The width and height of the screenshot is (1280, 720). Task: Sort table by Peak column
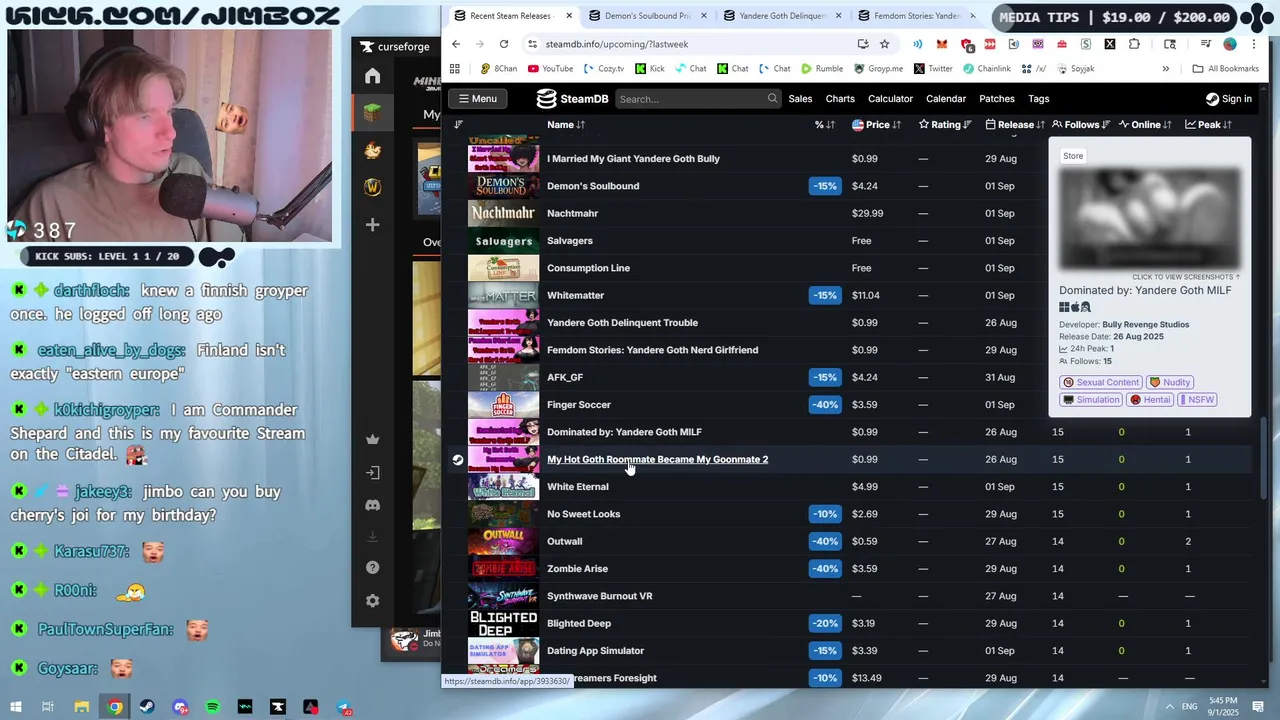tap(1208, 125)
